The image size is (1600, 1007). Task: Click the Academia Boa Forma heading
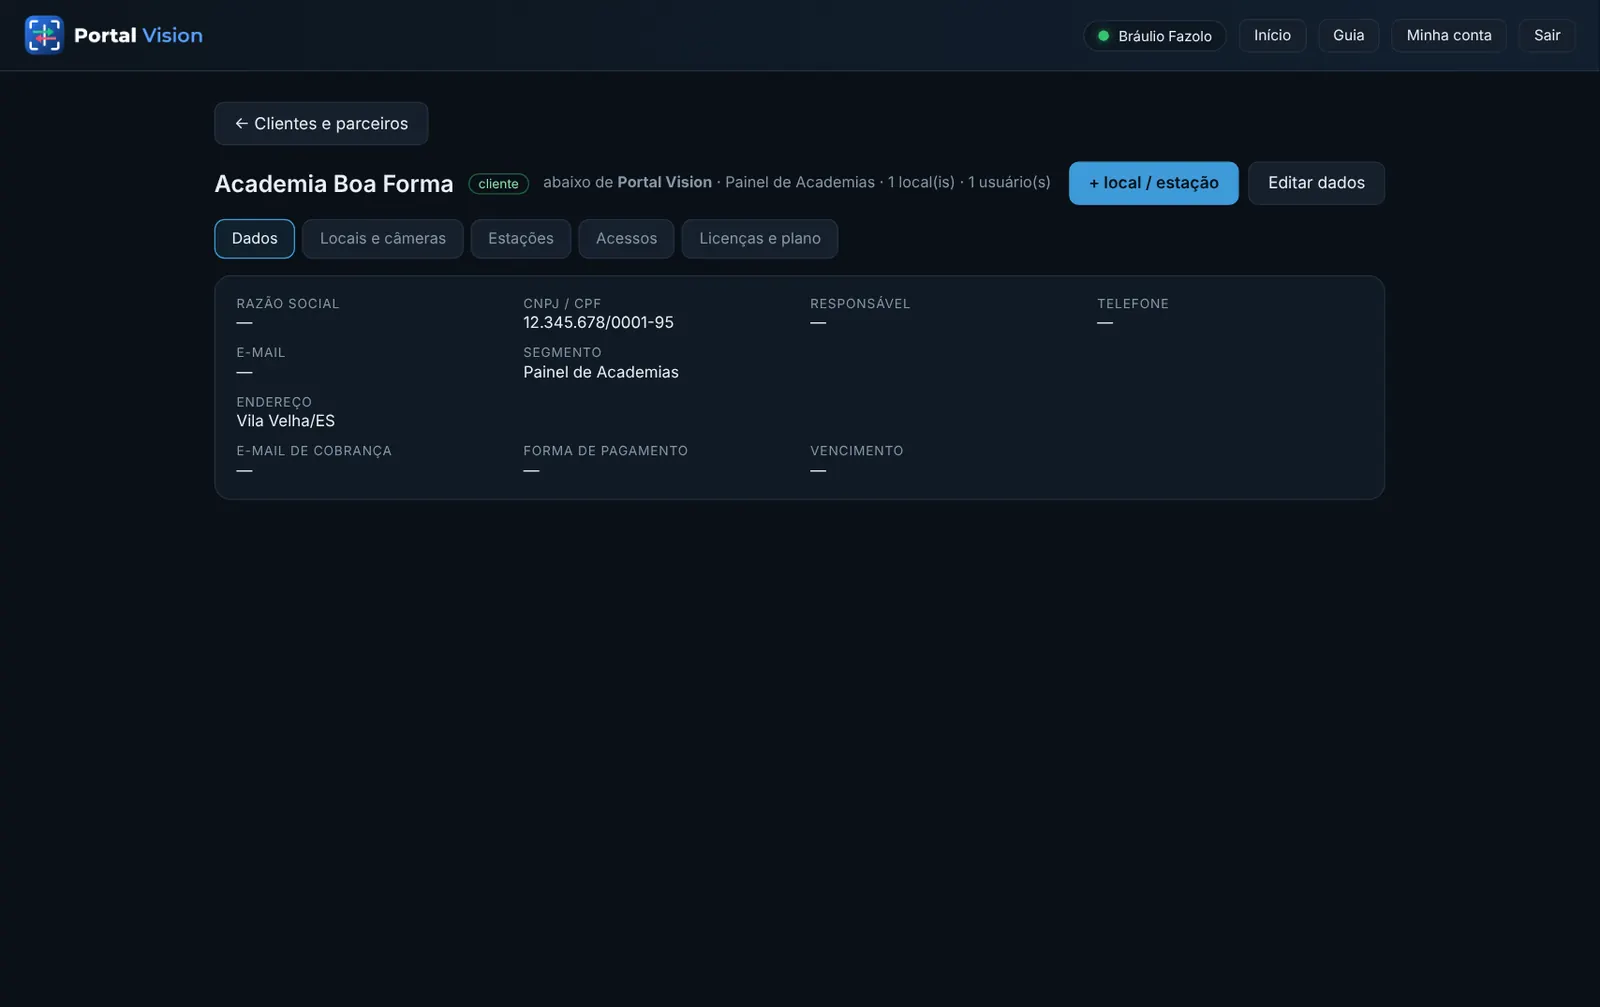[334, 184]
